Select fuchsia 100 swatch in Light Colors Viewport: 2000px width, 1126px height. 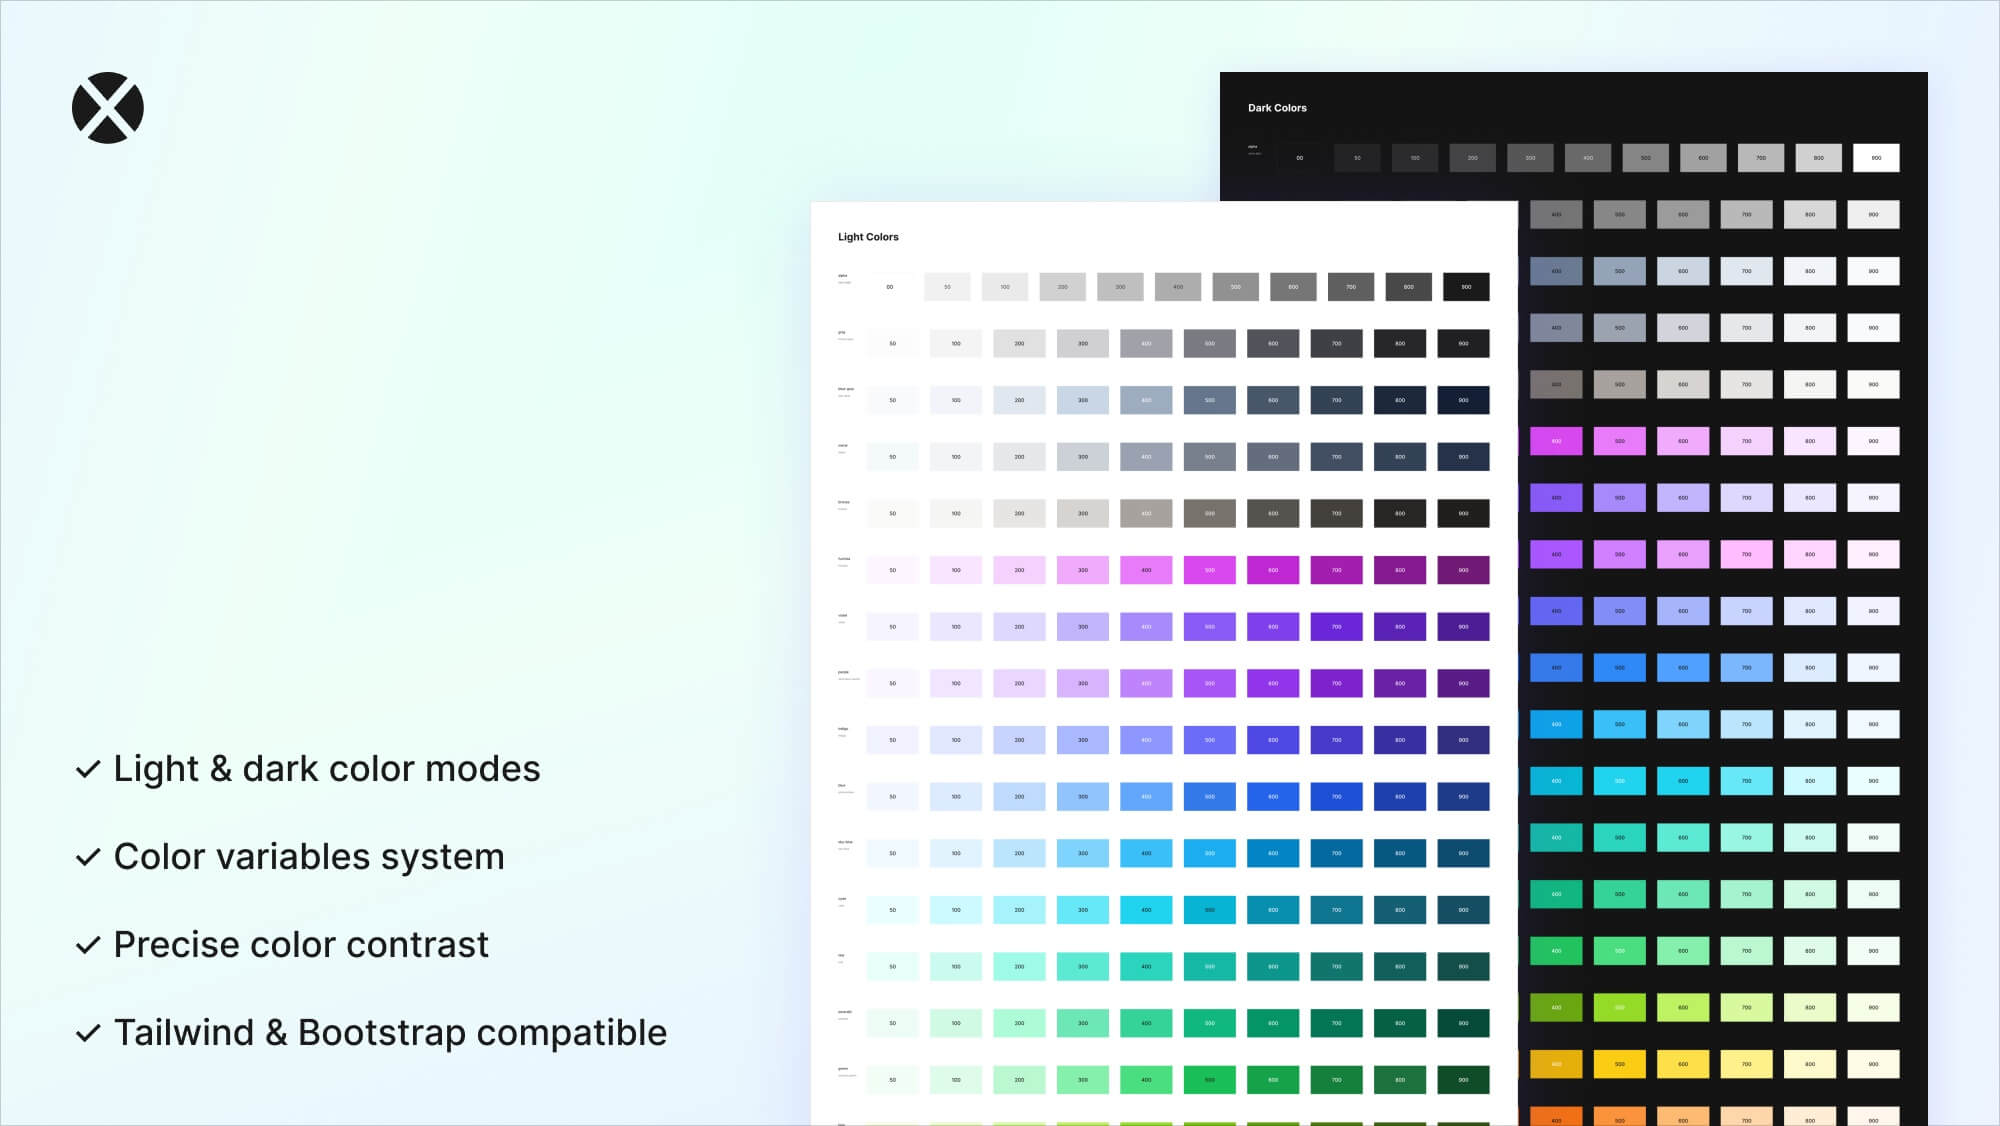(955, 570)
